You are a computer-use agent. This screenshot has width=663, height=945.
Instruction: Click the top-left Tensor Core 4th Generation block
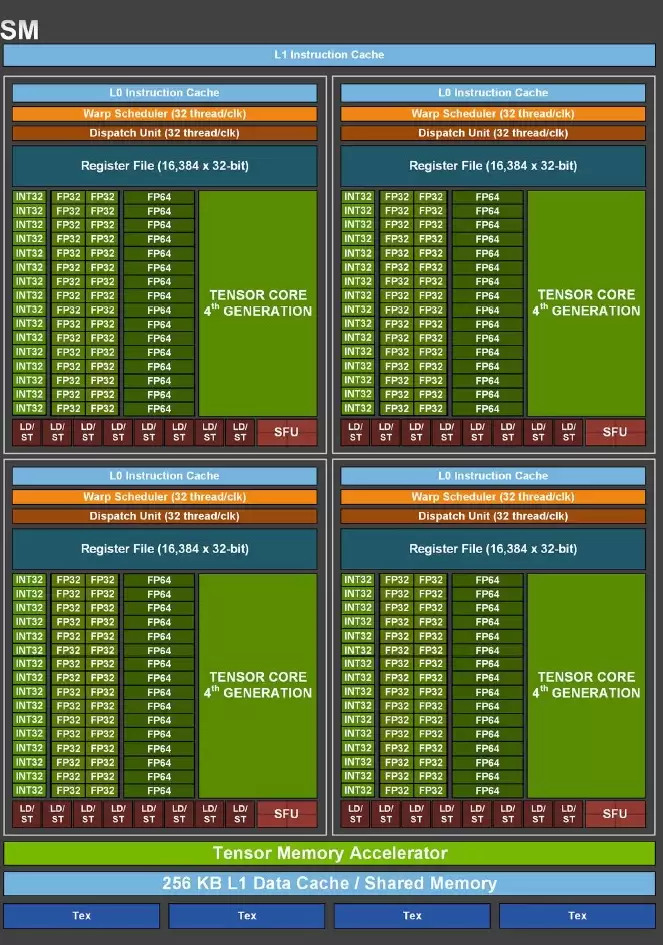[x=258, y=303]
